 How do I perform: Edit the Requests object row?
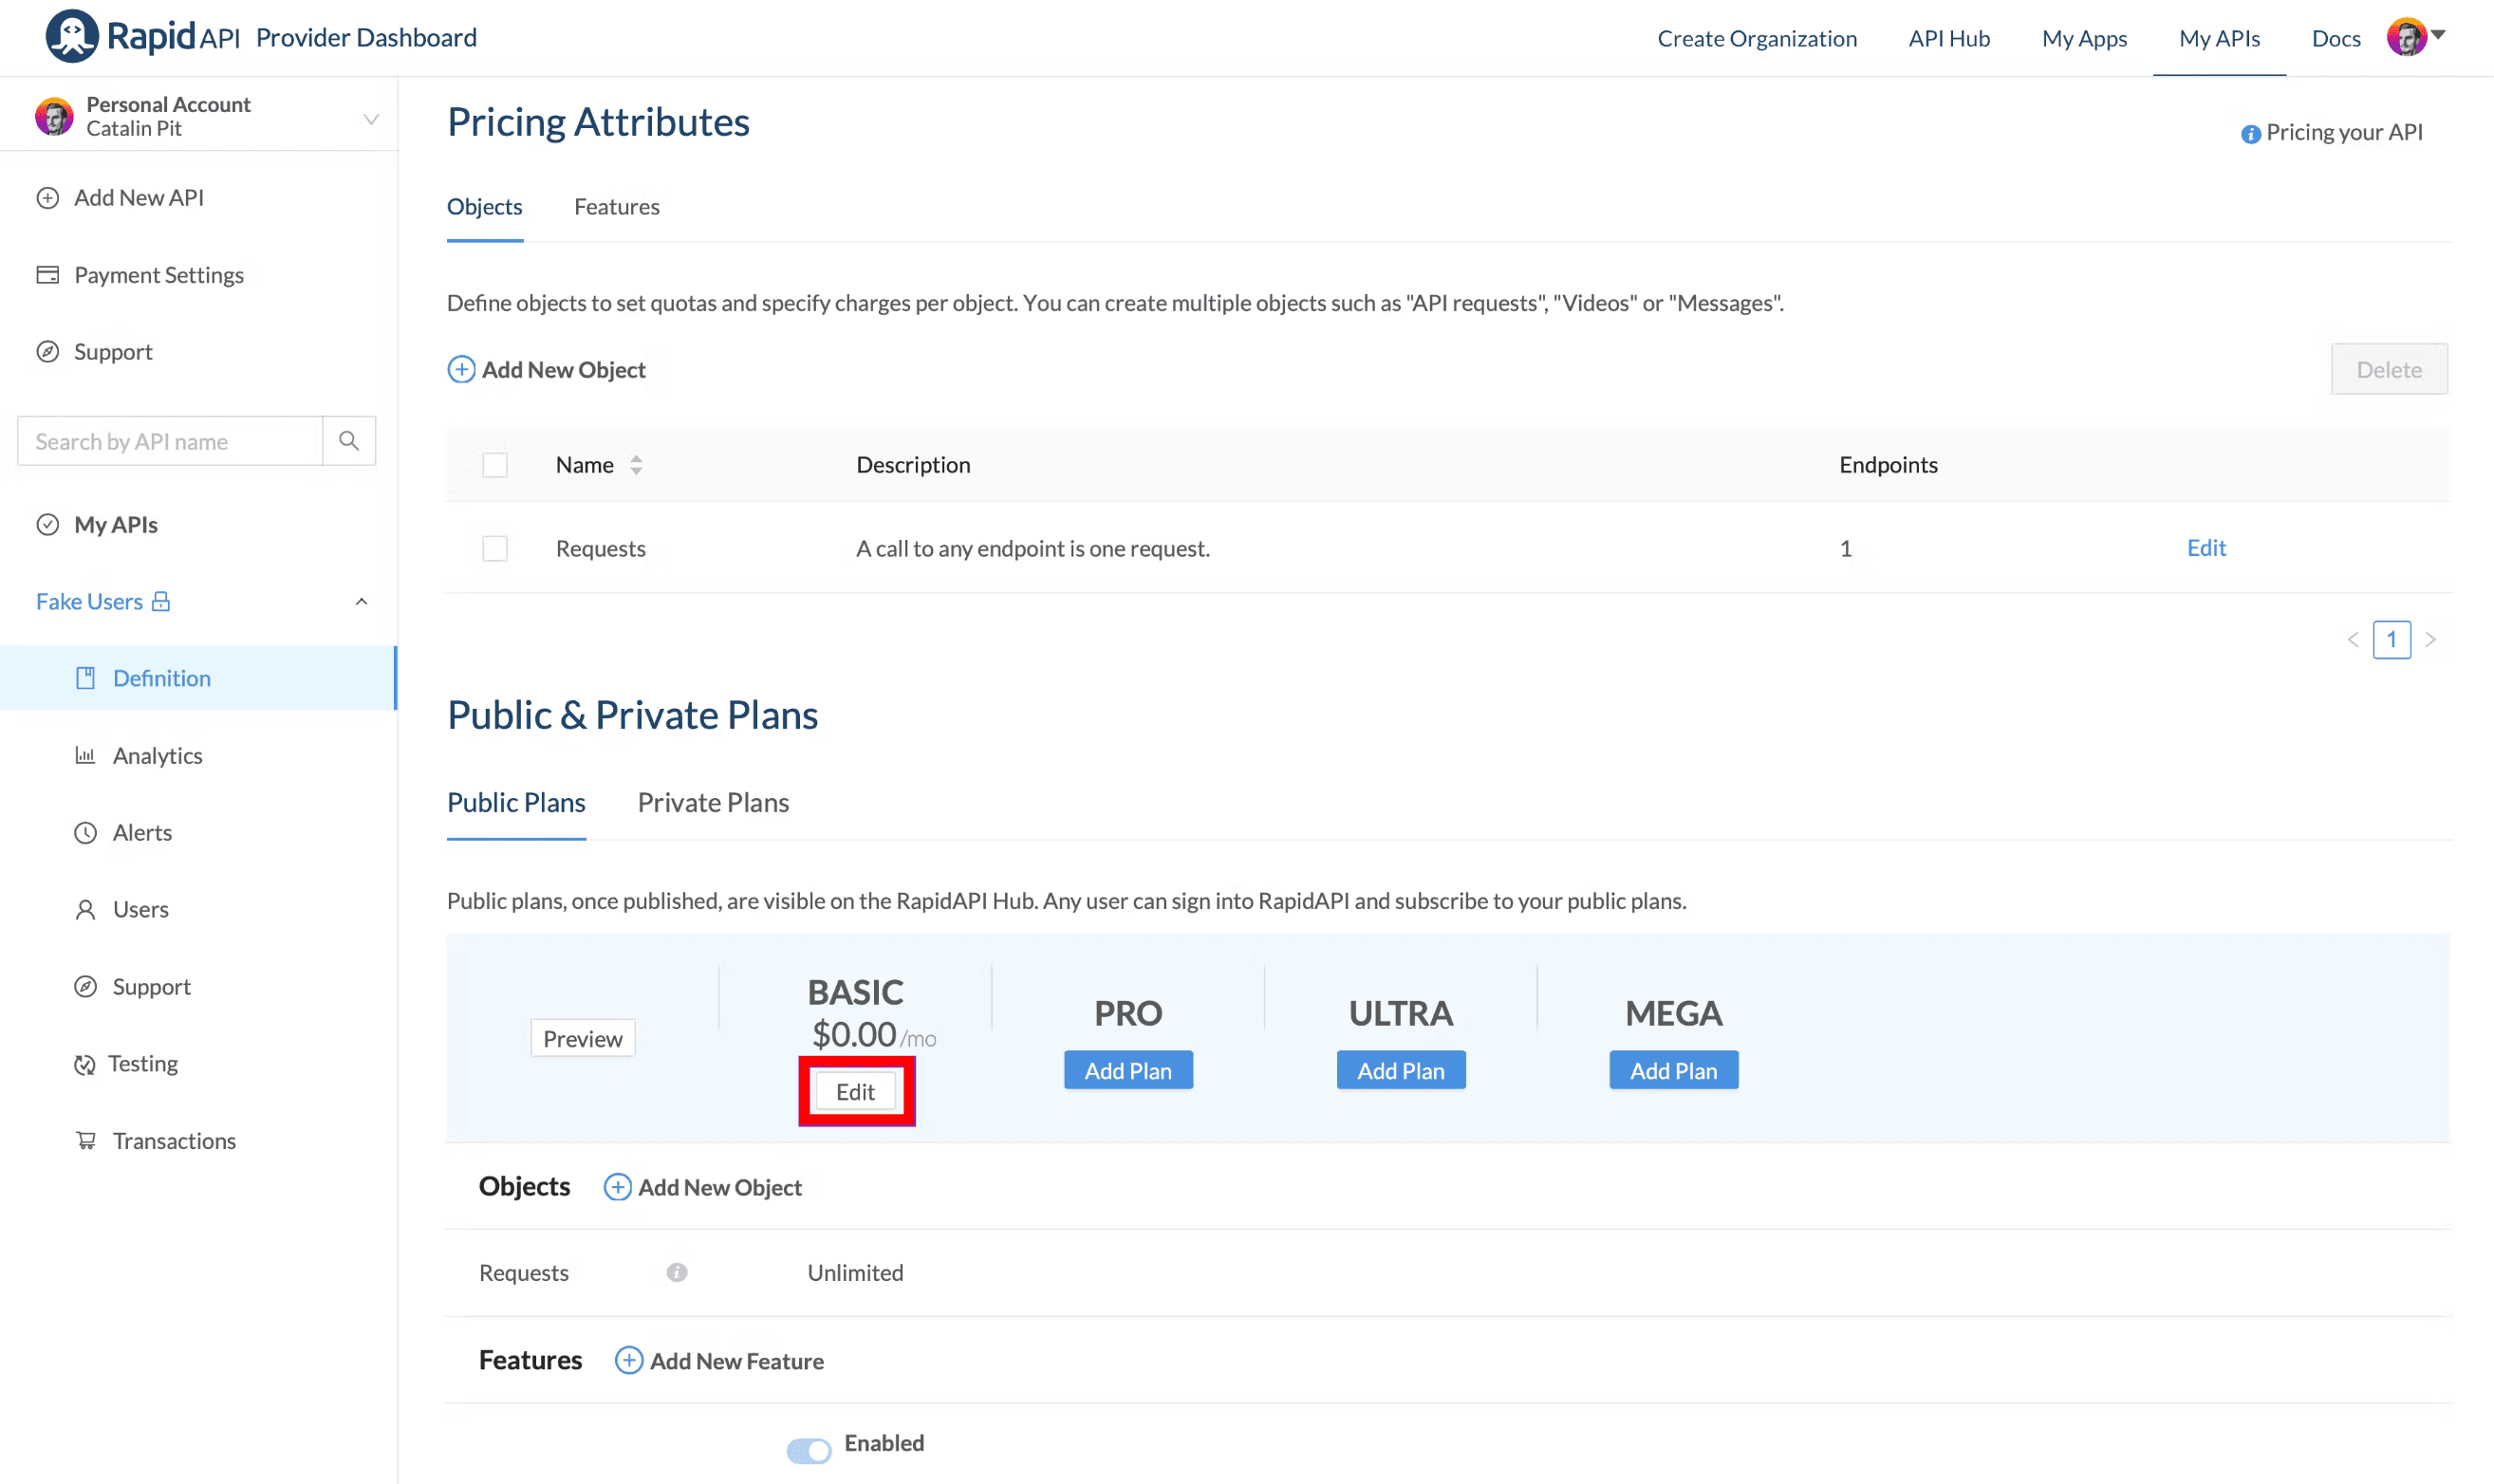point(2206,547)
